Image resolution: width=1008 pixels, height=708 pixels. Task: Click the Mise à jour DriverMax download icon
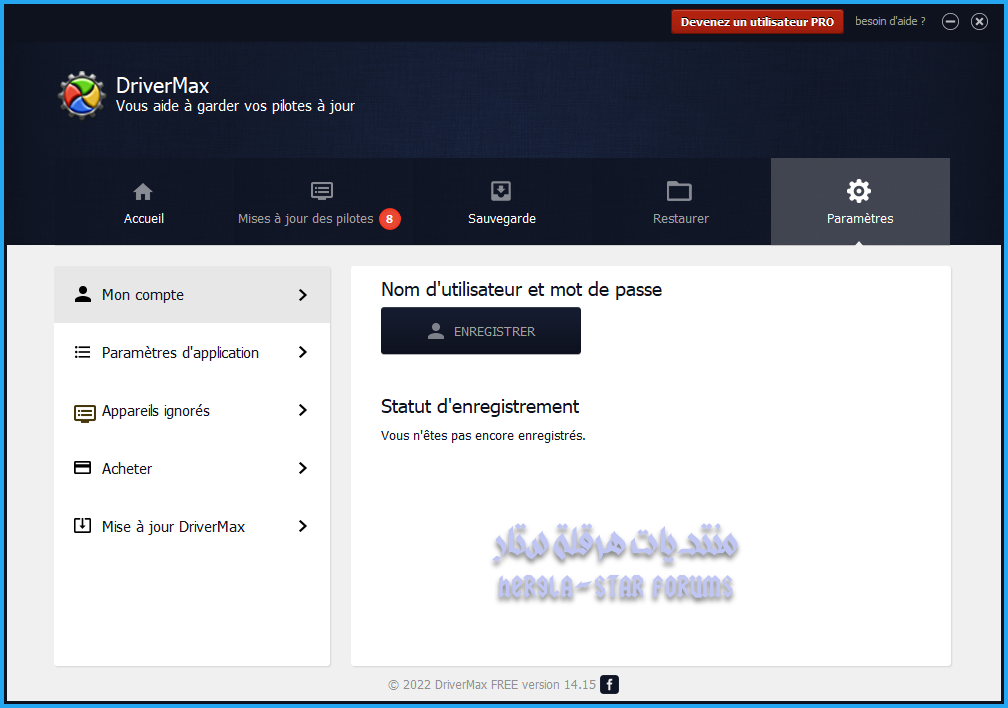pyautogui.click(x=82, y=525)
